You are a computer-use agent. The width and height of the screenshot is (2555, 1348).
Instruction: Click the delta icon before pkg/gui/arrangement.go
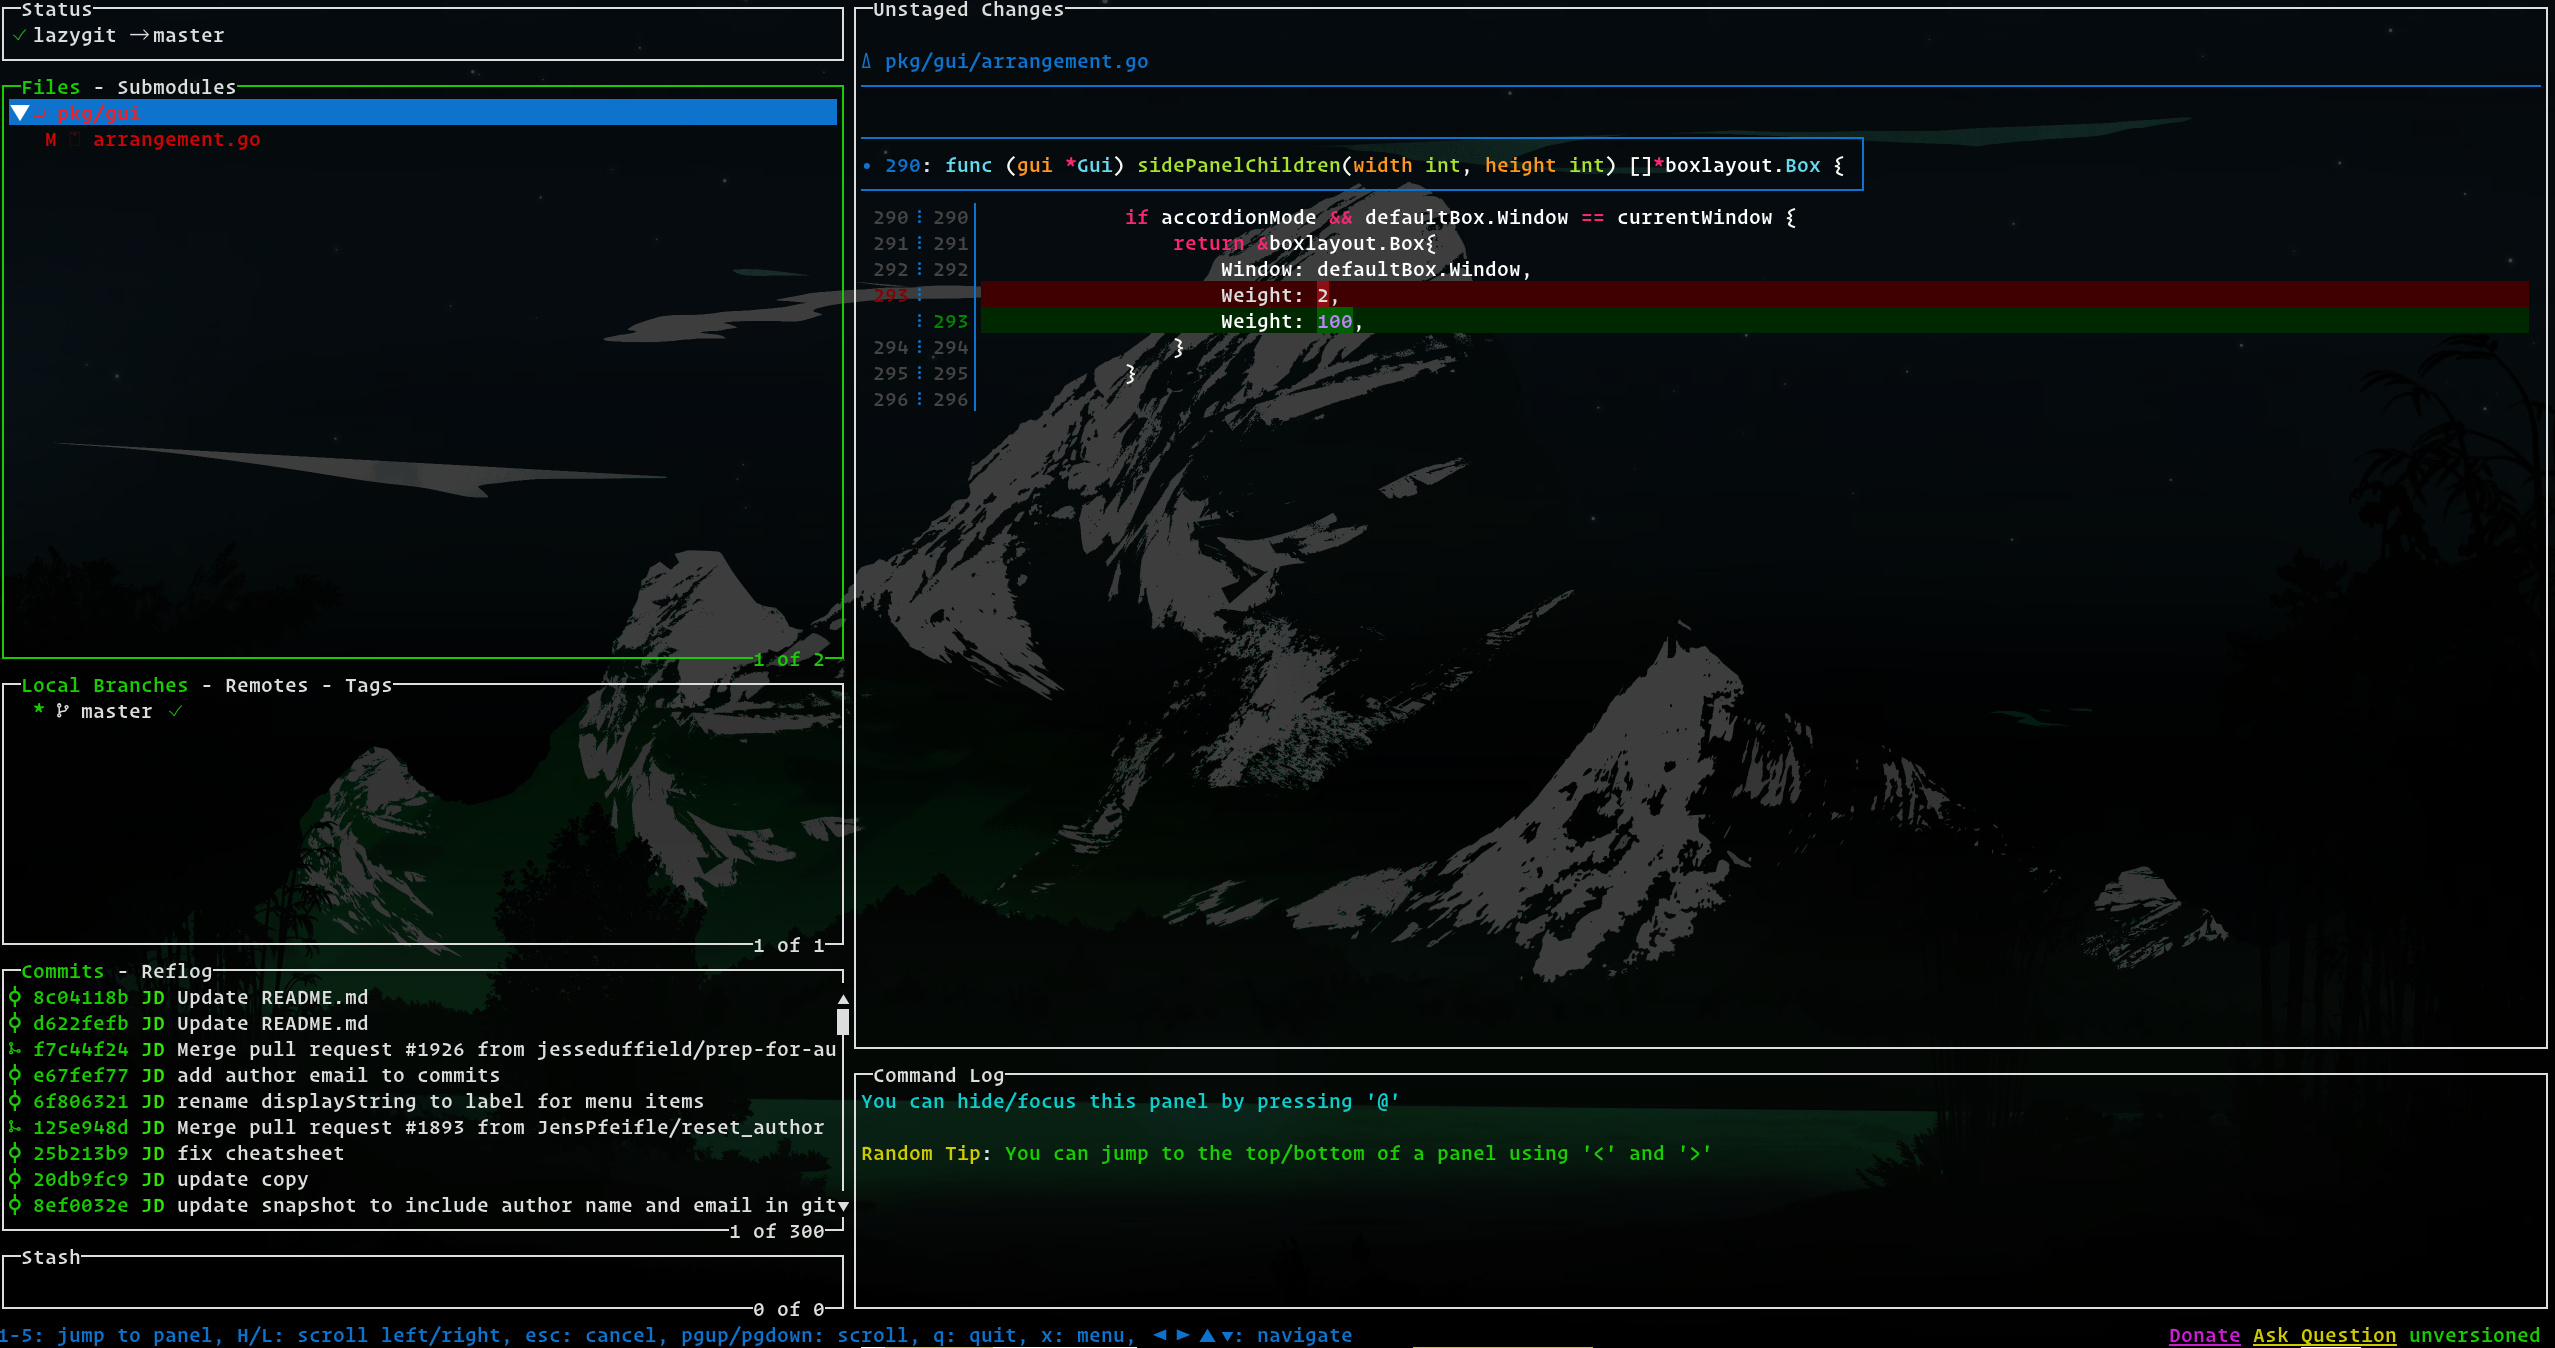point(866,62)
